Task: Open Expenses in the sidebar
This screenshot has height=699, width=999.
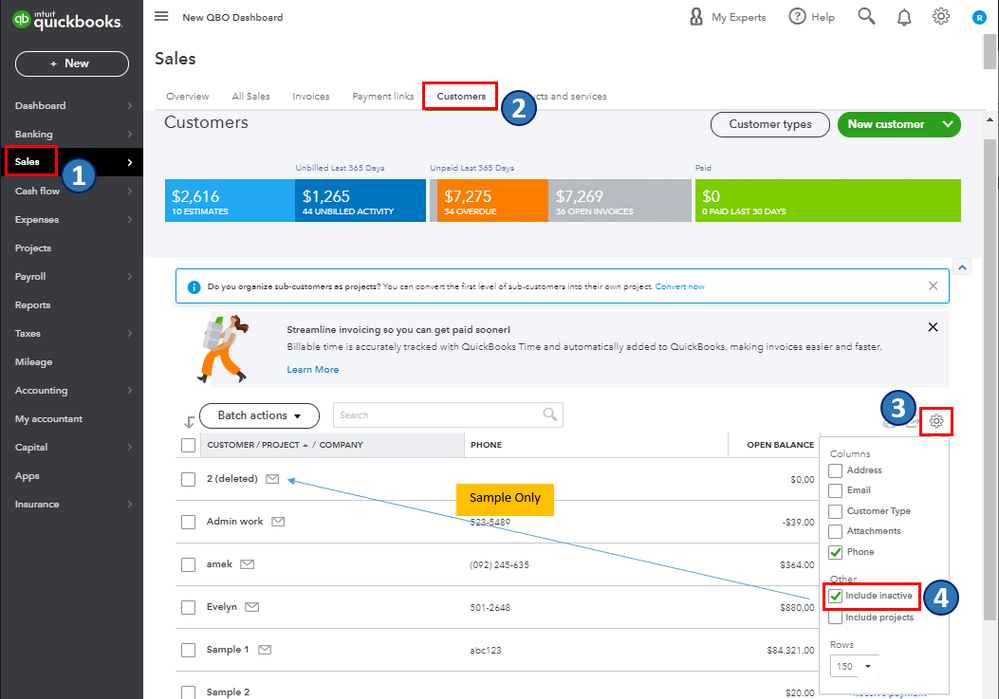Action: pos(37,220)
